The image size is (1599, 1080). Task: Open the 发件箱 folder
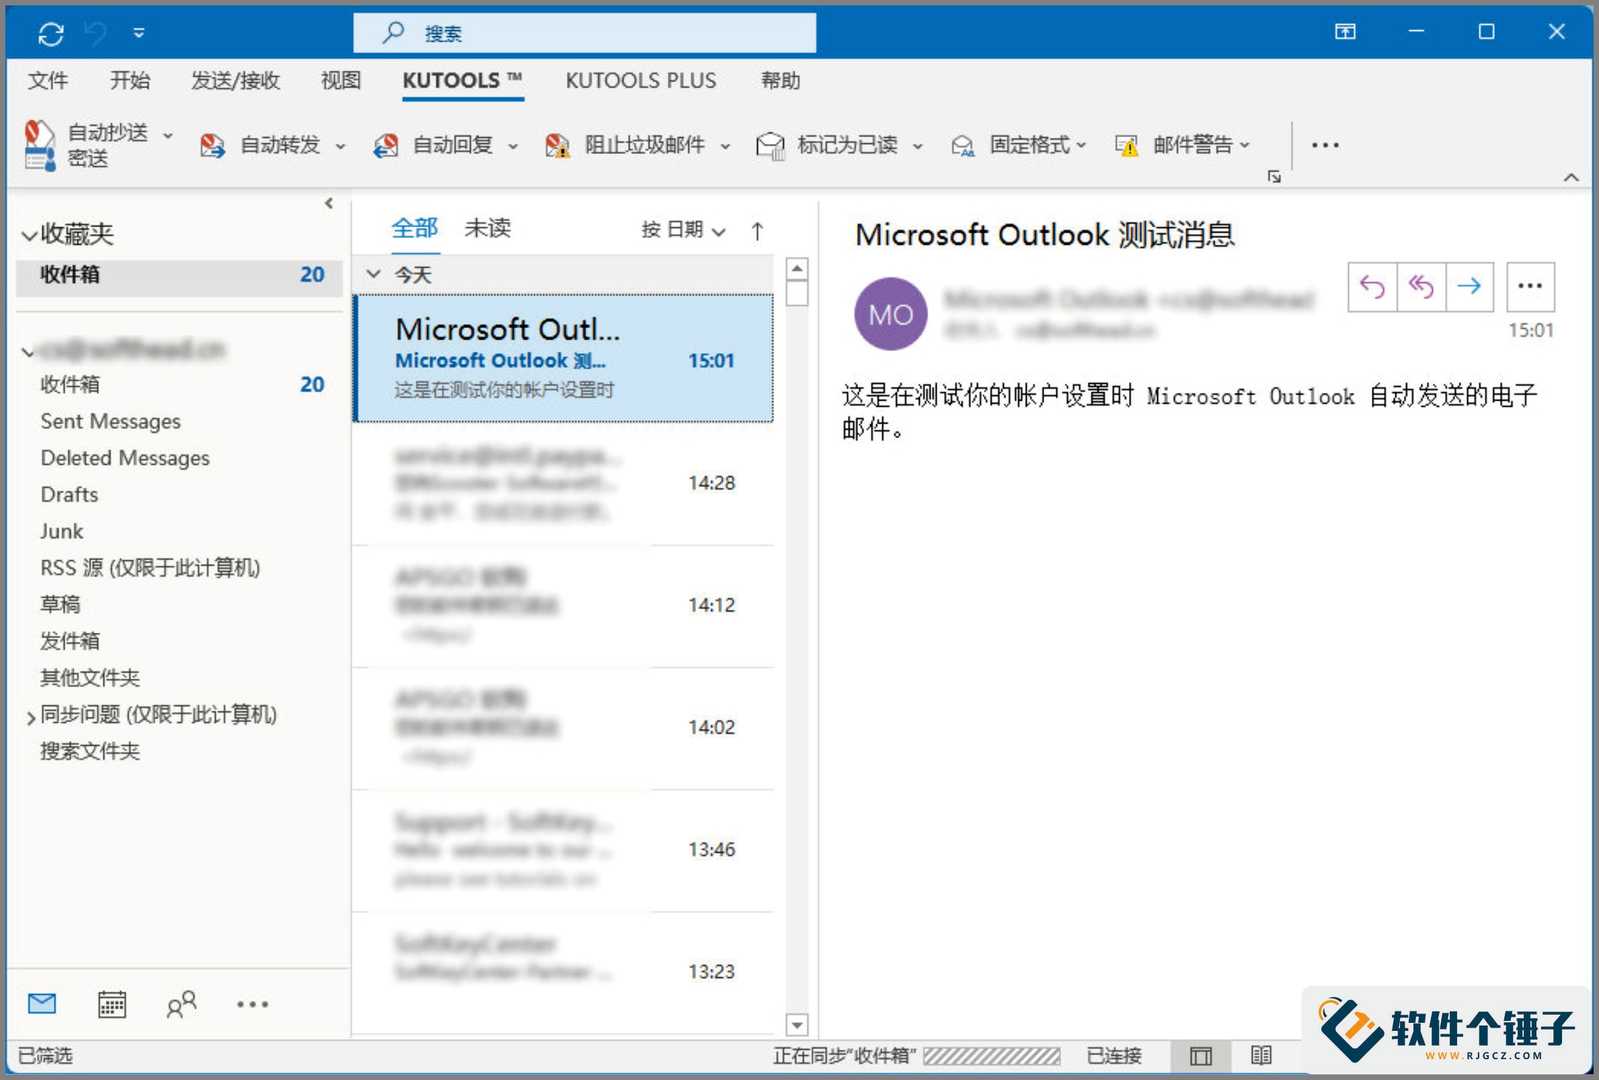[70, 641]
